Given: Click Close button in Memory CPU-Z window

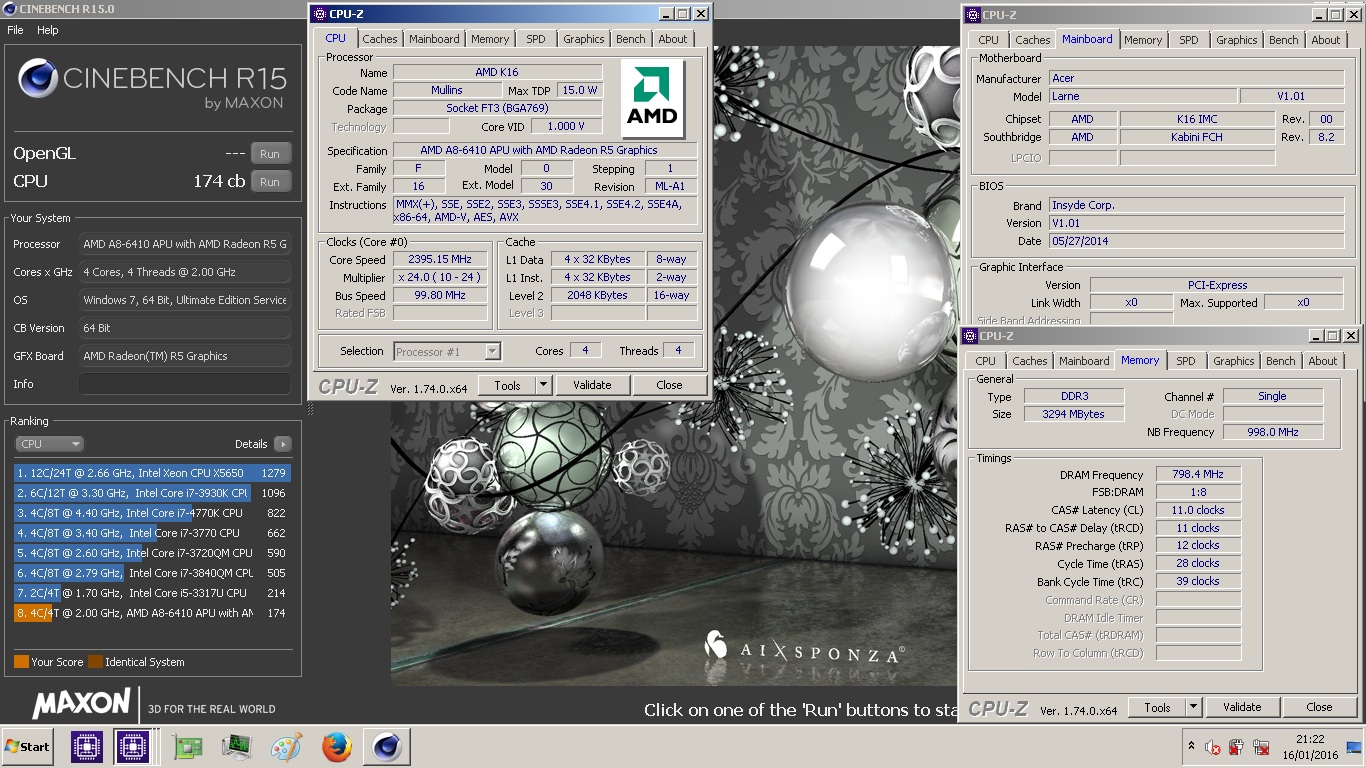Looking at the screenshot, I should (1319, 707).
